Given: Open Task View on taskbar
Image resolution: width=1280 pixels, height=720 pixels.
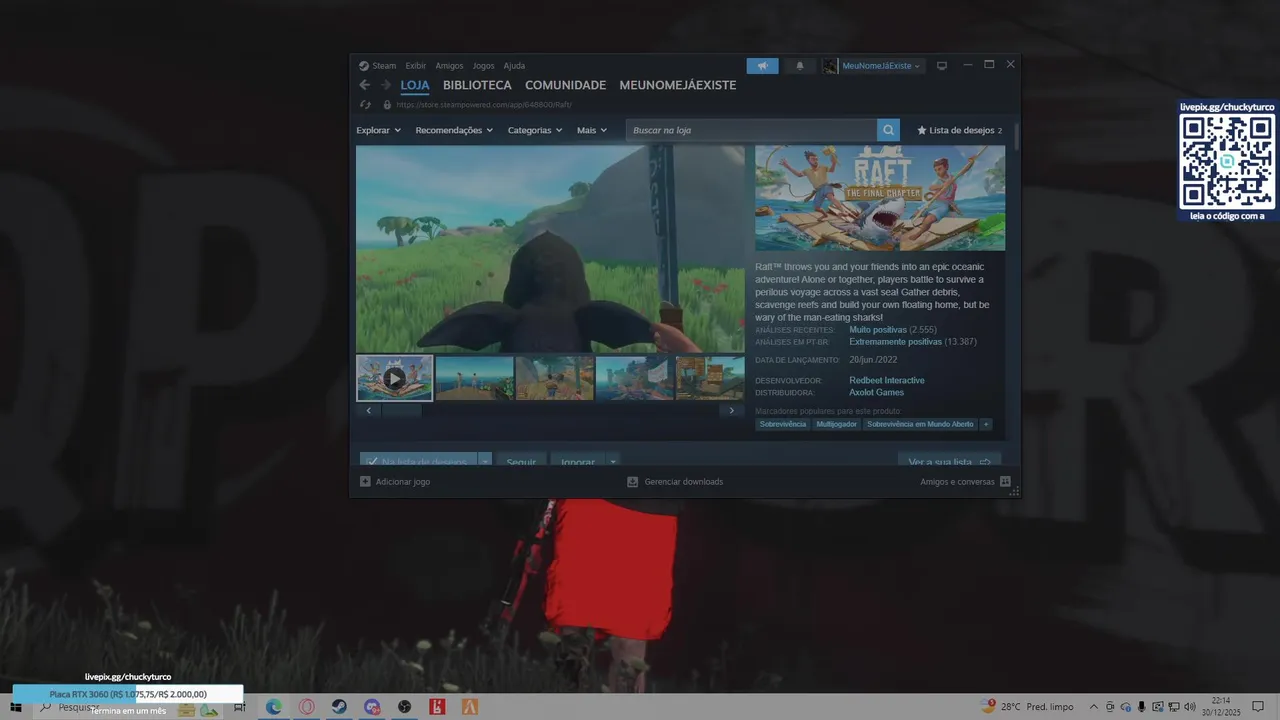Looking at the screenshot, I should click(x=240, y=707).
